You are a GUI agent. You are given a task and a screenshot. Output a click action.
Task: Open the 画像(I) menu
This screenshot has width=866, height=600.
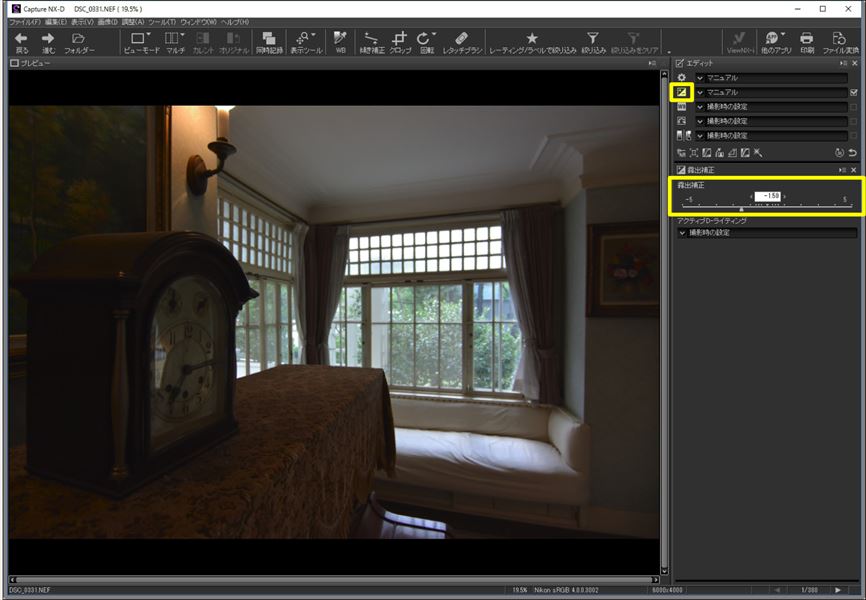click(x=108, y=22)
